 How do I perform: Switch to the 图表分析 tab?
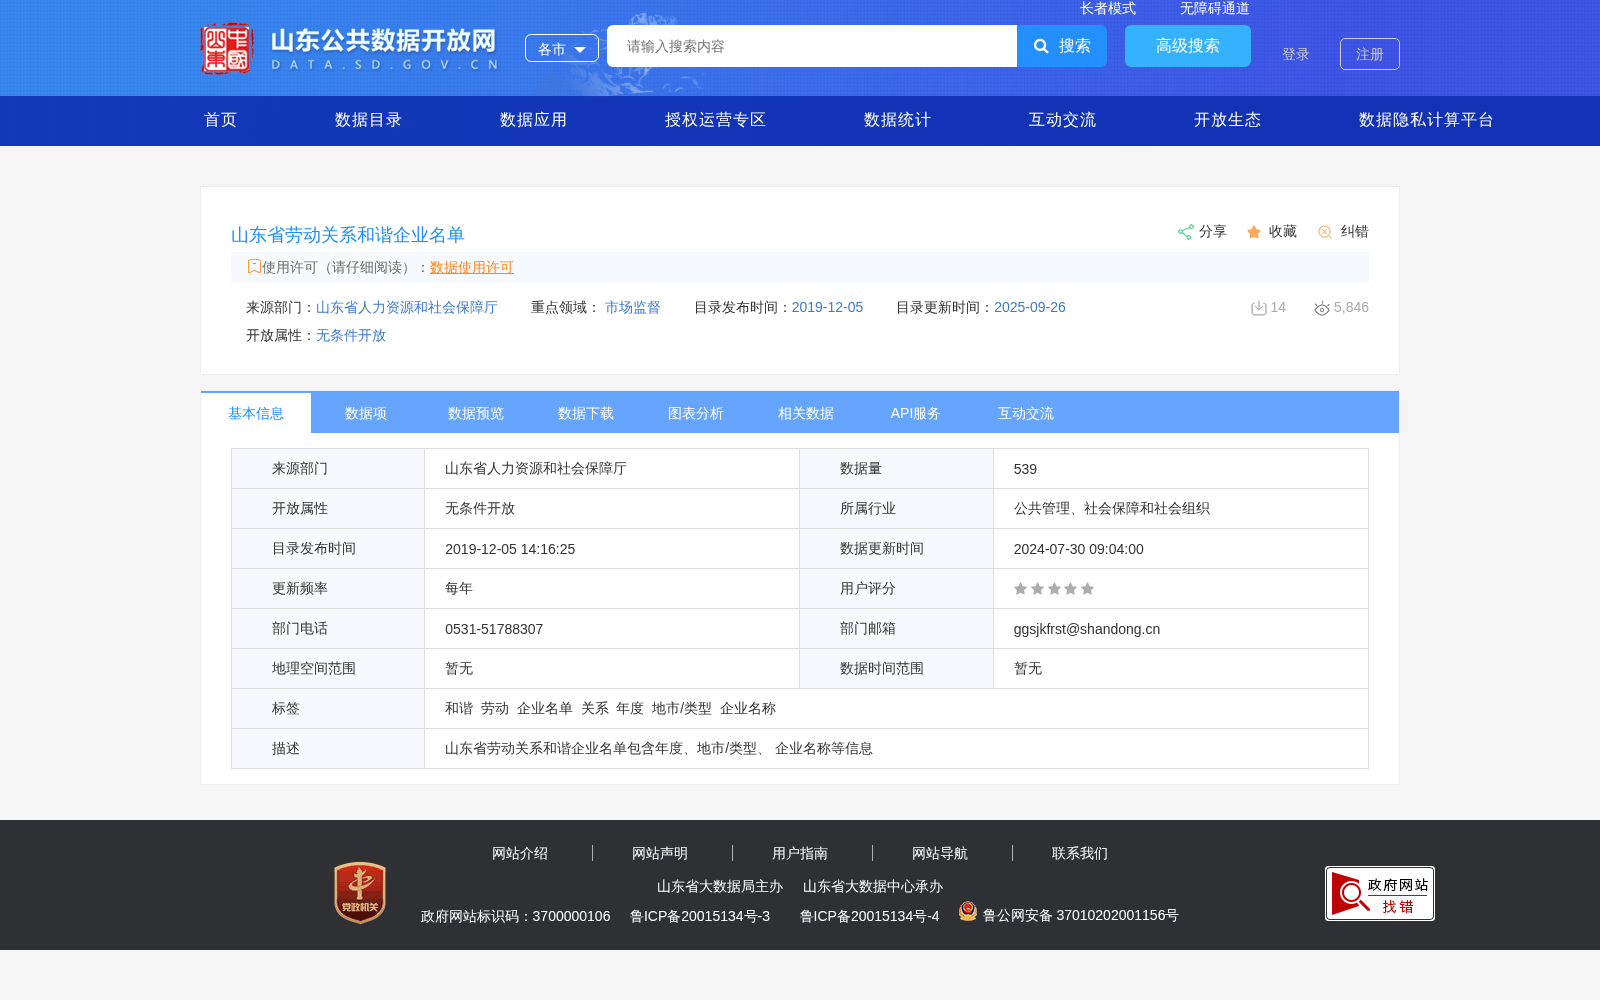coord(696,413)
